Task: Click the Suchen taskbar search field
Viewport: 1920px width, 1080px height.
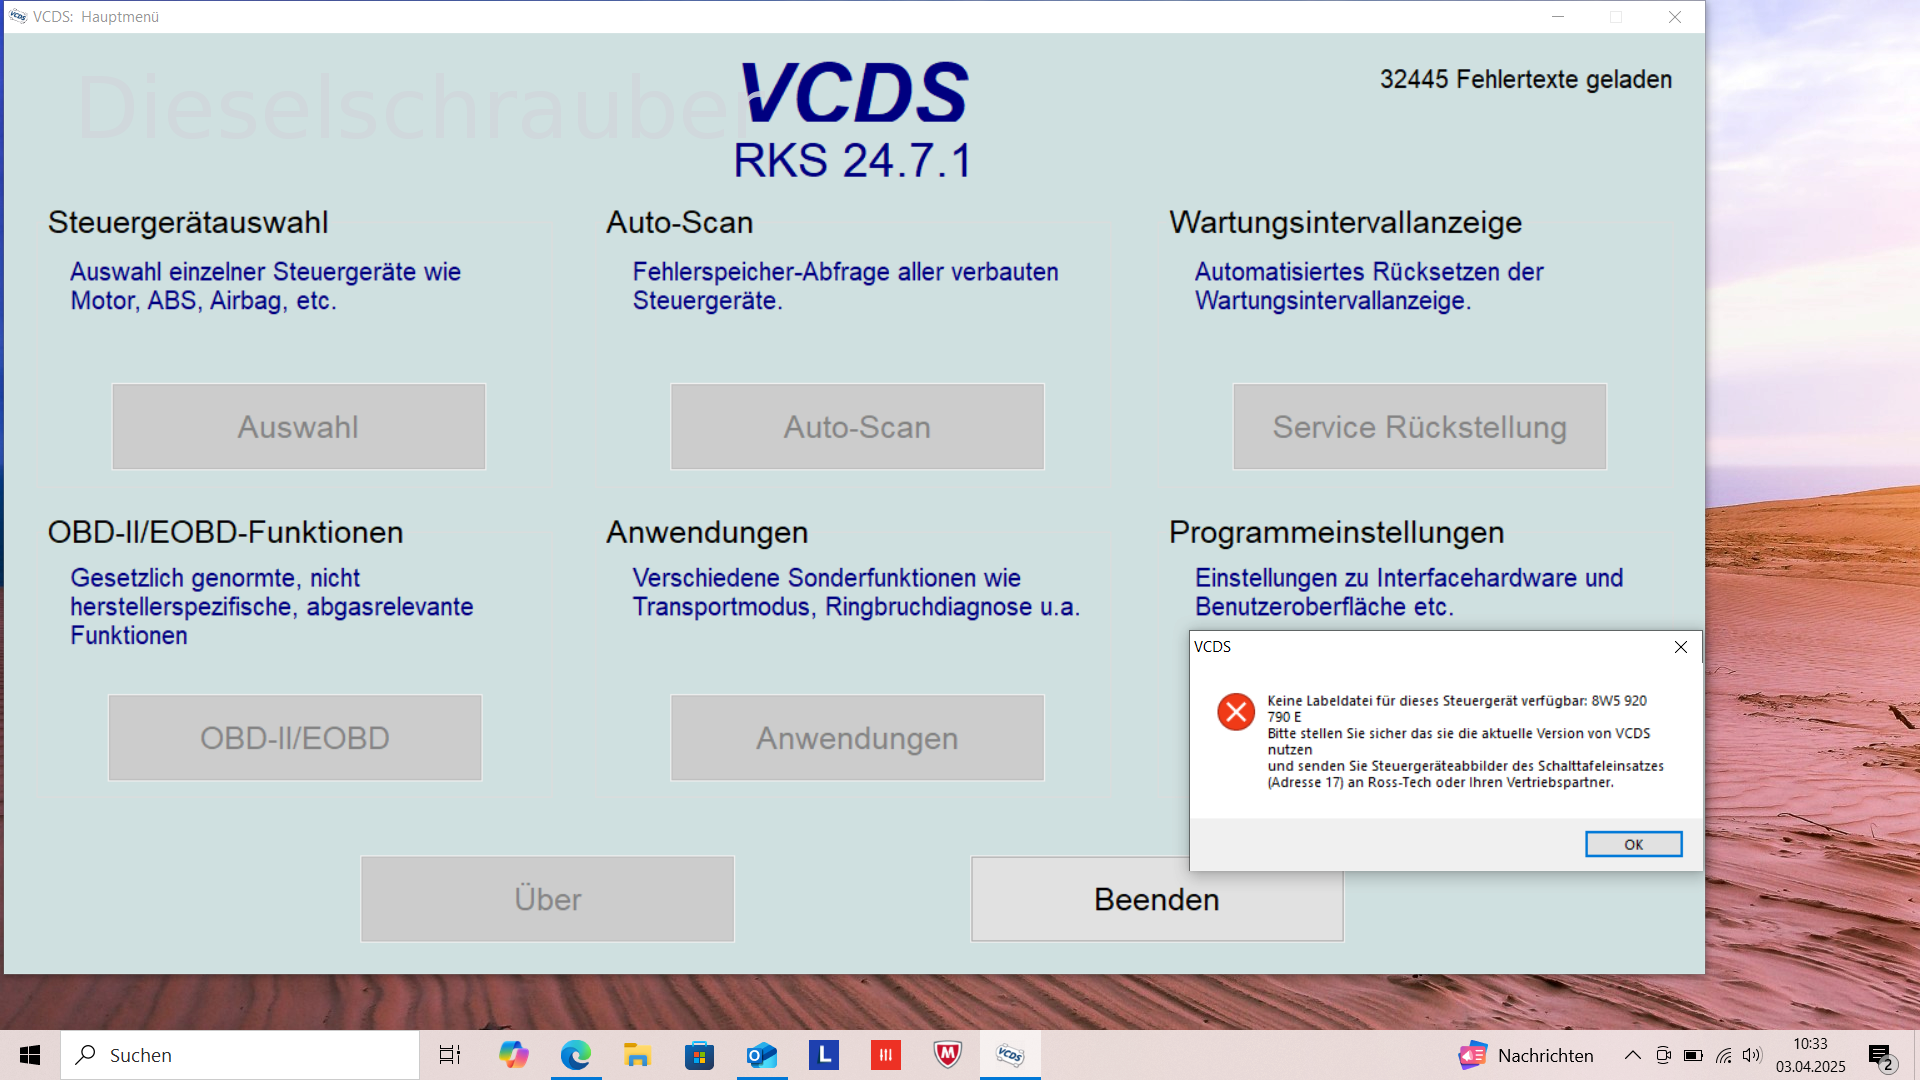Action: tap(240, 1055)
